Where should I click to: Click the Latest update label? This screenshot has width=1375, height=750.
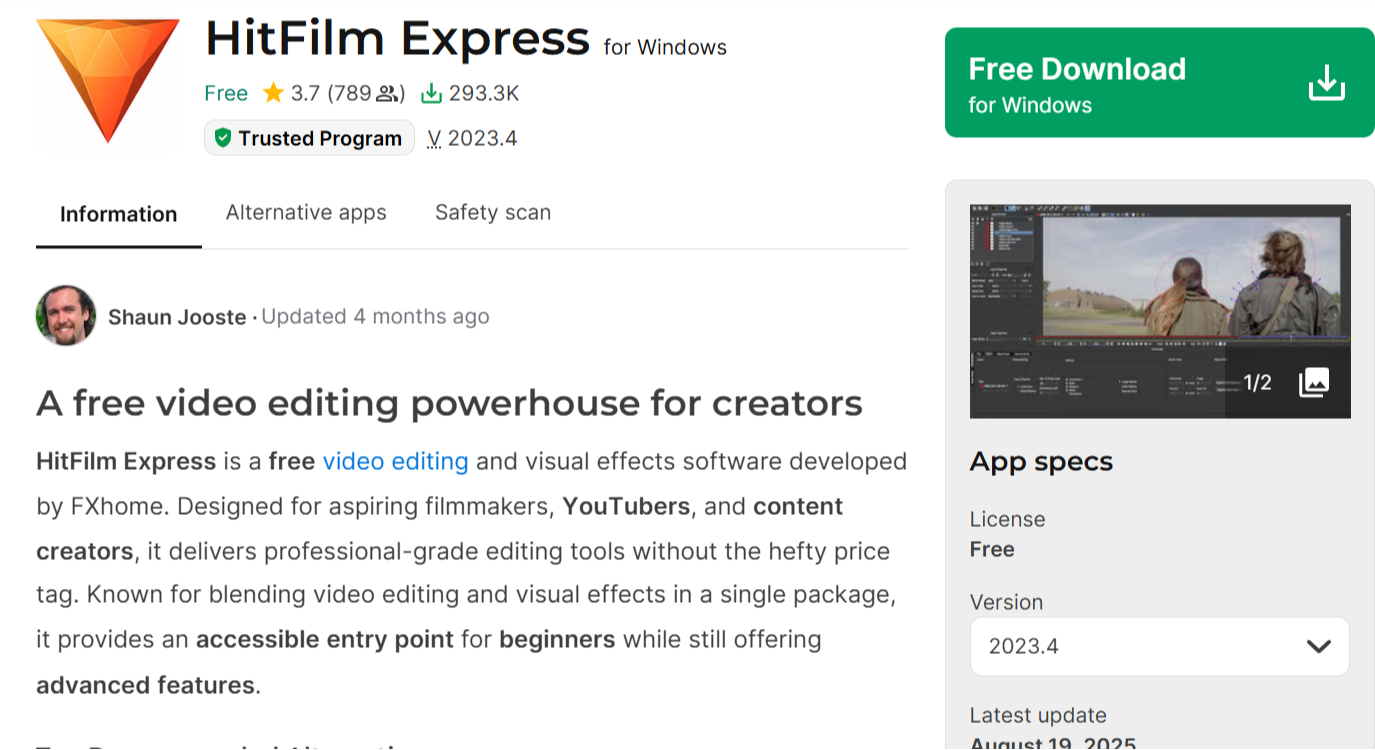(1038, 715)
